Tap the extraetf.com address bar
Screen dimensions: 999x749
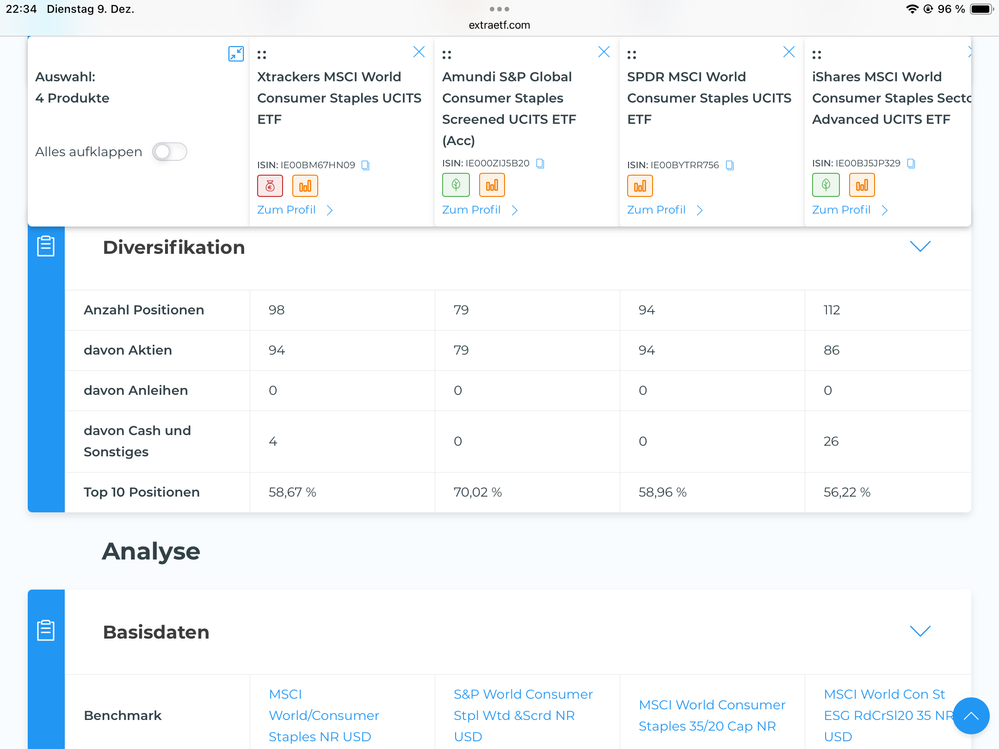[x=499, y=25]
